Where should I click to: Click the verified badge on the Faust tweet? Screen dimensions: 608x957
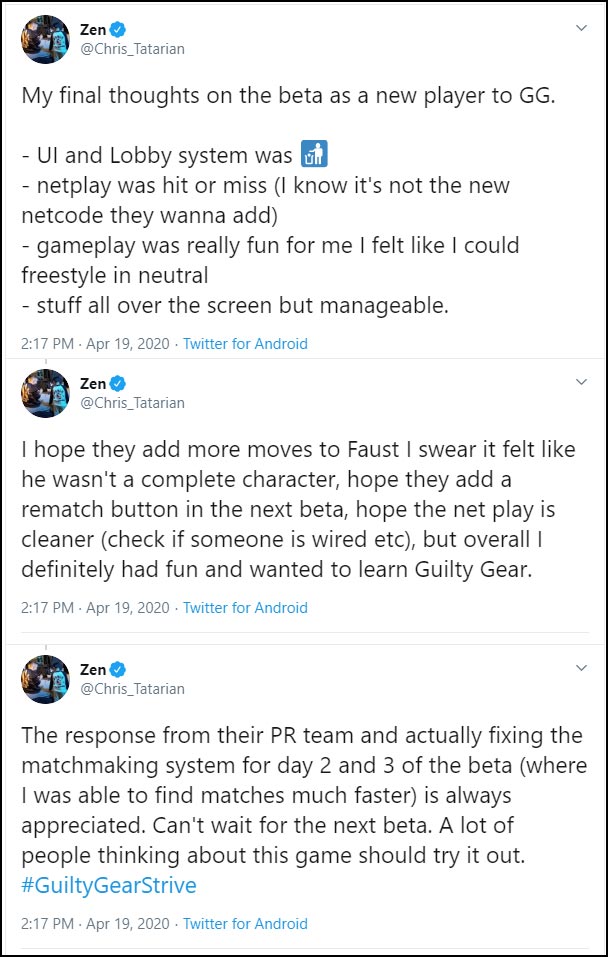118,383
